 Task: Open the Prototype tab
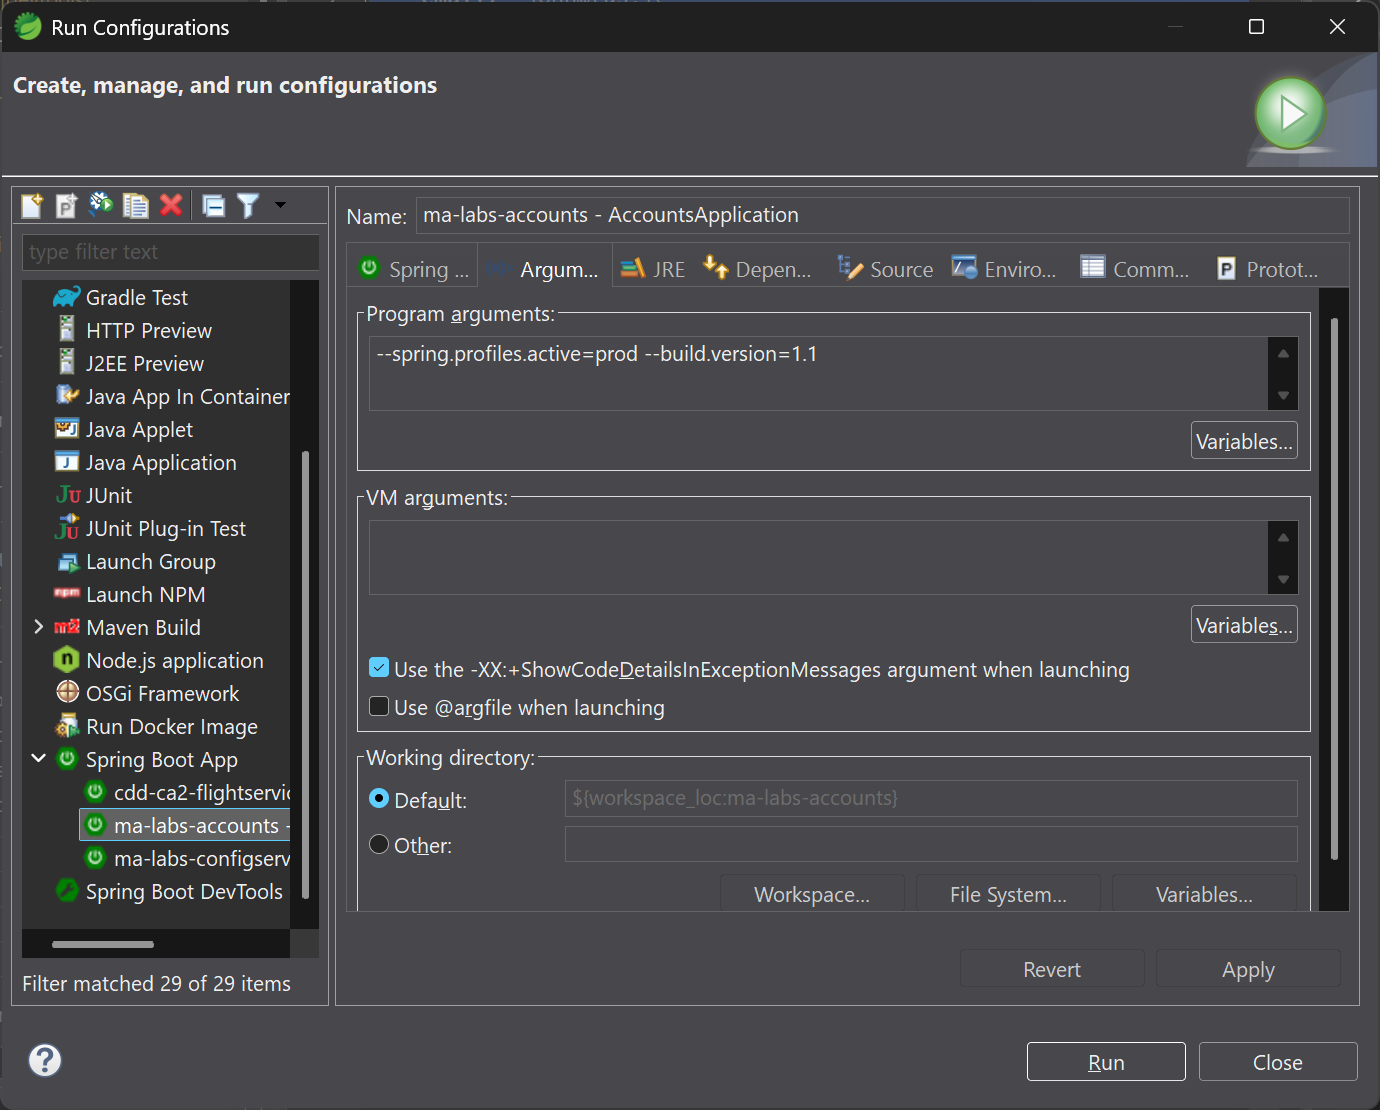(1267, 269)
